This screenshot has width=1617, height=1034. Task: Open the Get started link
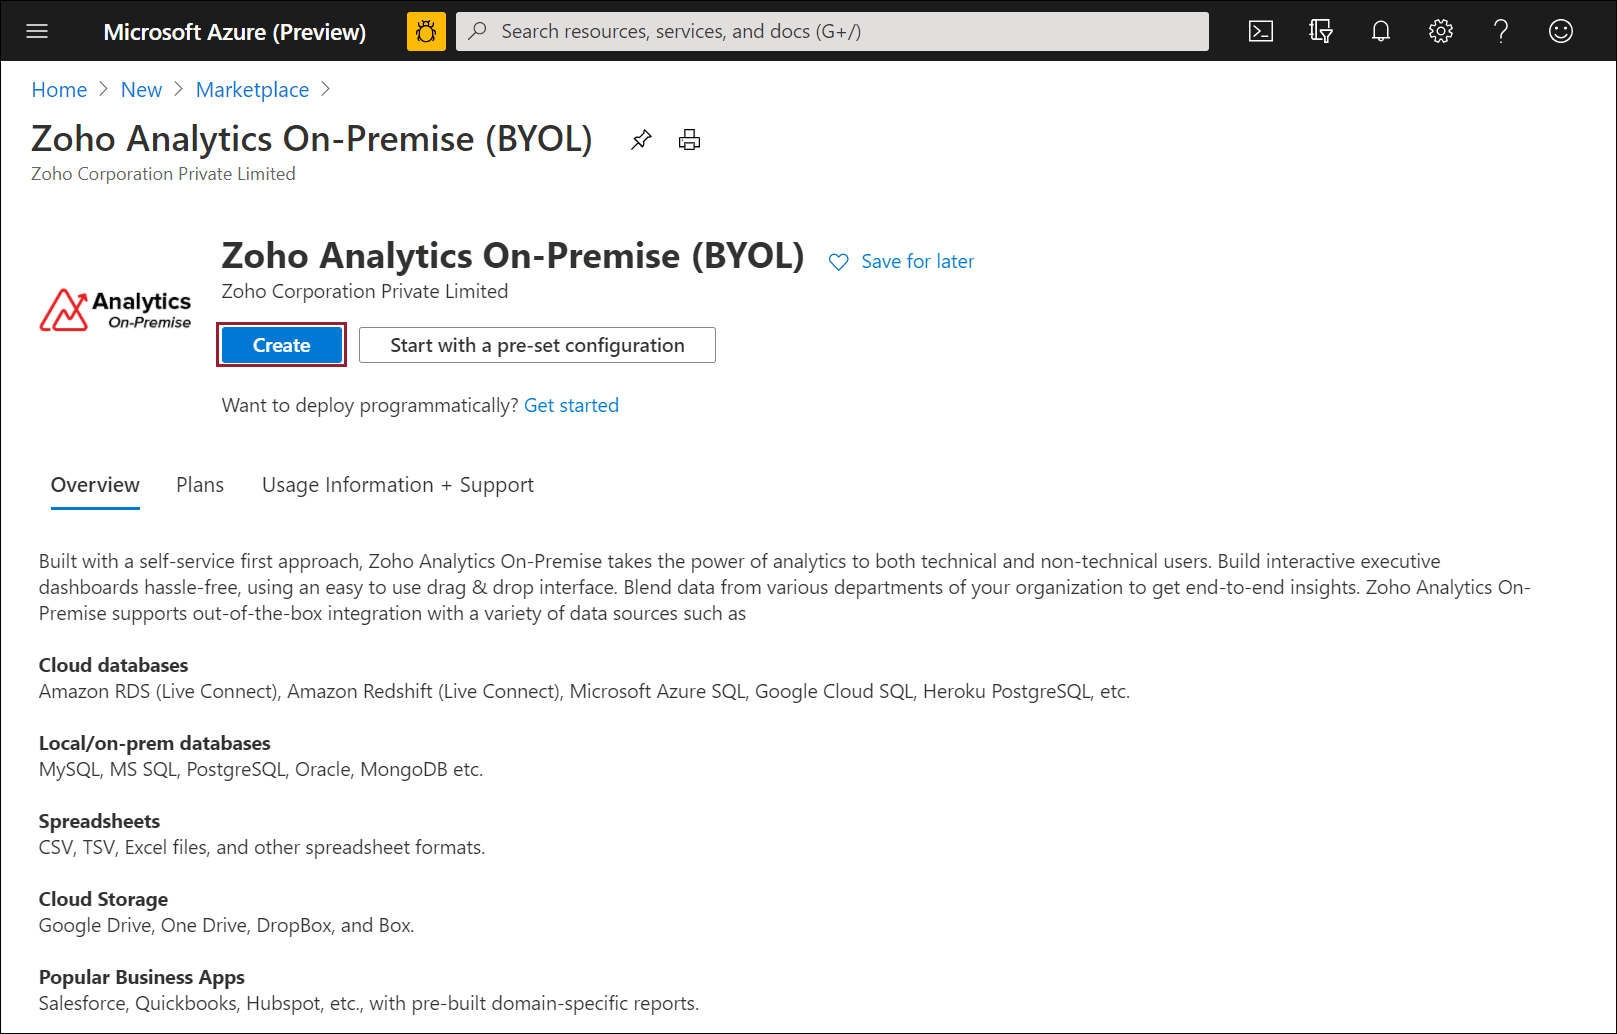point(571,405)
